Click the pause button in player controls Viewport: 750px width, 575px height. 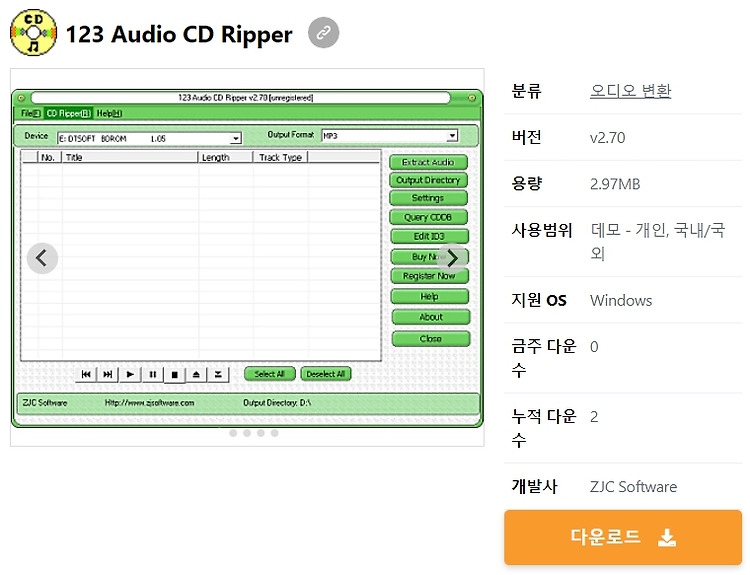tap(153, 374)
